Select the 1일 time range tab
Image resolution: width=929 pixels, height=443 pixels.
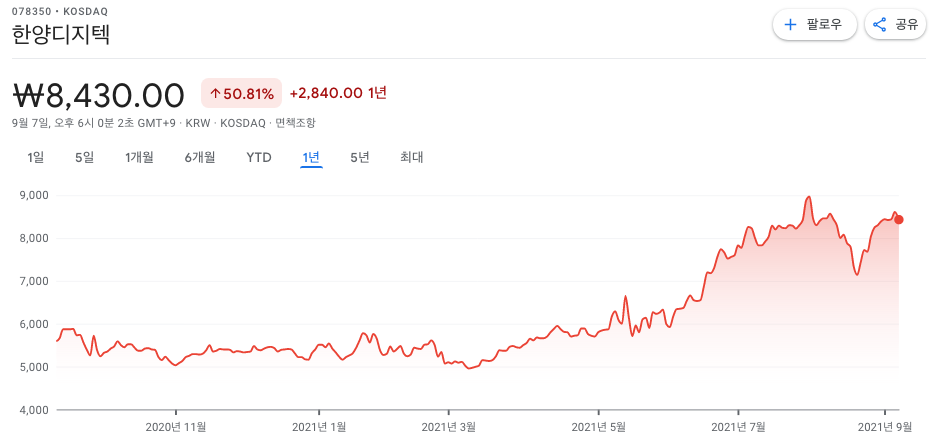tap(36, 158)
